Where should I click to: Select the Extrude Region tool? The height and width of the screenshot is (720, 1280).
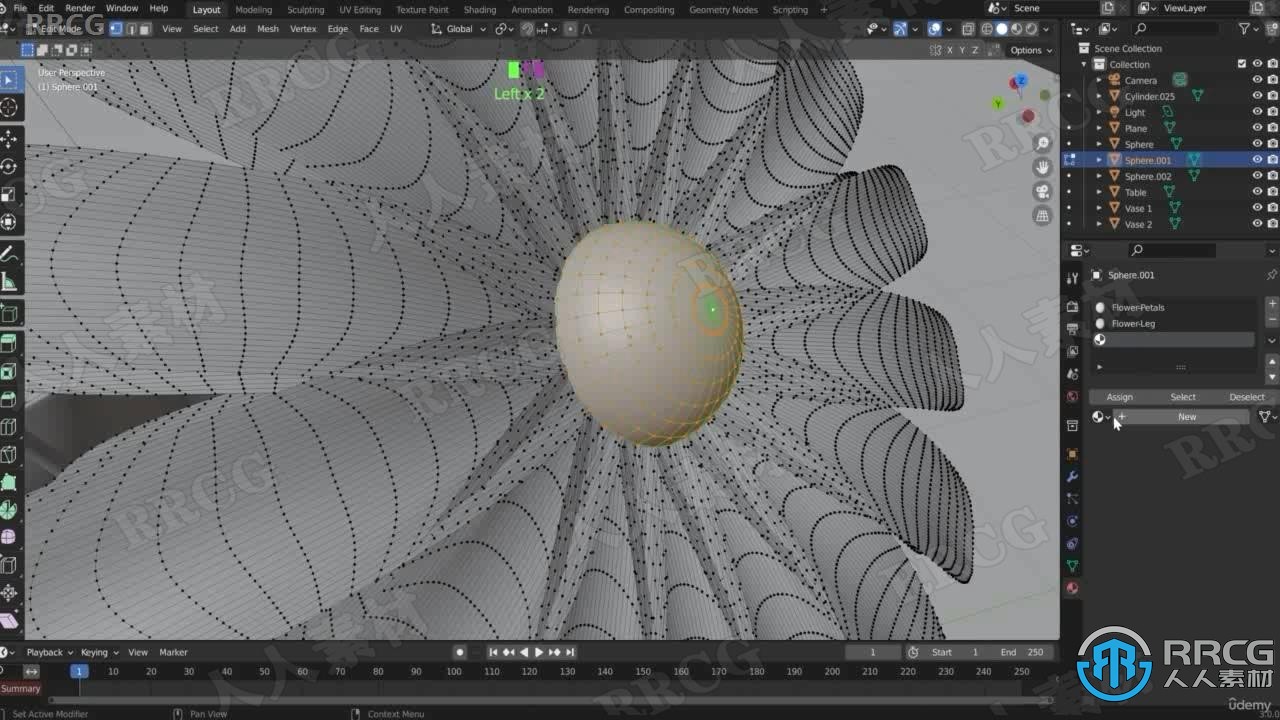coord(9,344)
